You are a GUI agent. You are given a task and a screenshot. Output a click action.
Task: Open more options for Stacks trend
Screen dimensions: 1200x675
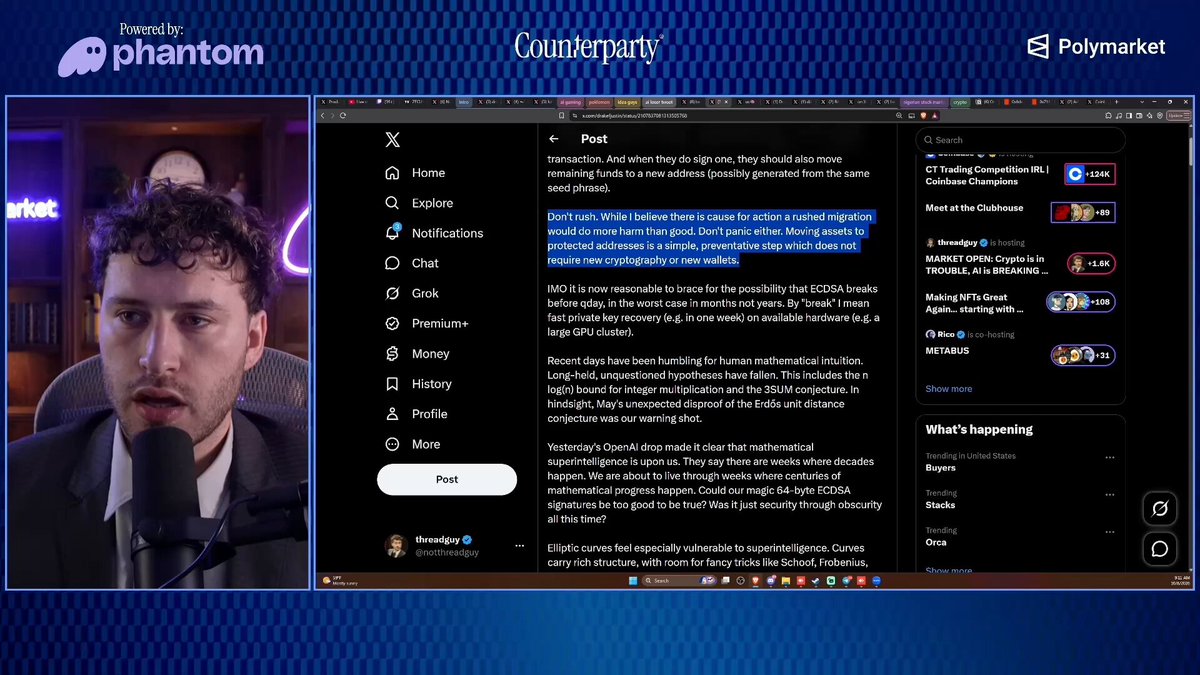[1109, 495]
